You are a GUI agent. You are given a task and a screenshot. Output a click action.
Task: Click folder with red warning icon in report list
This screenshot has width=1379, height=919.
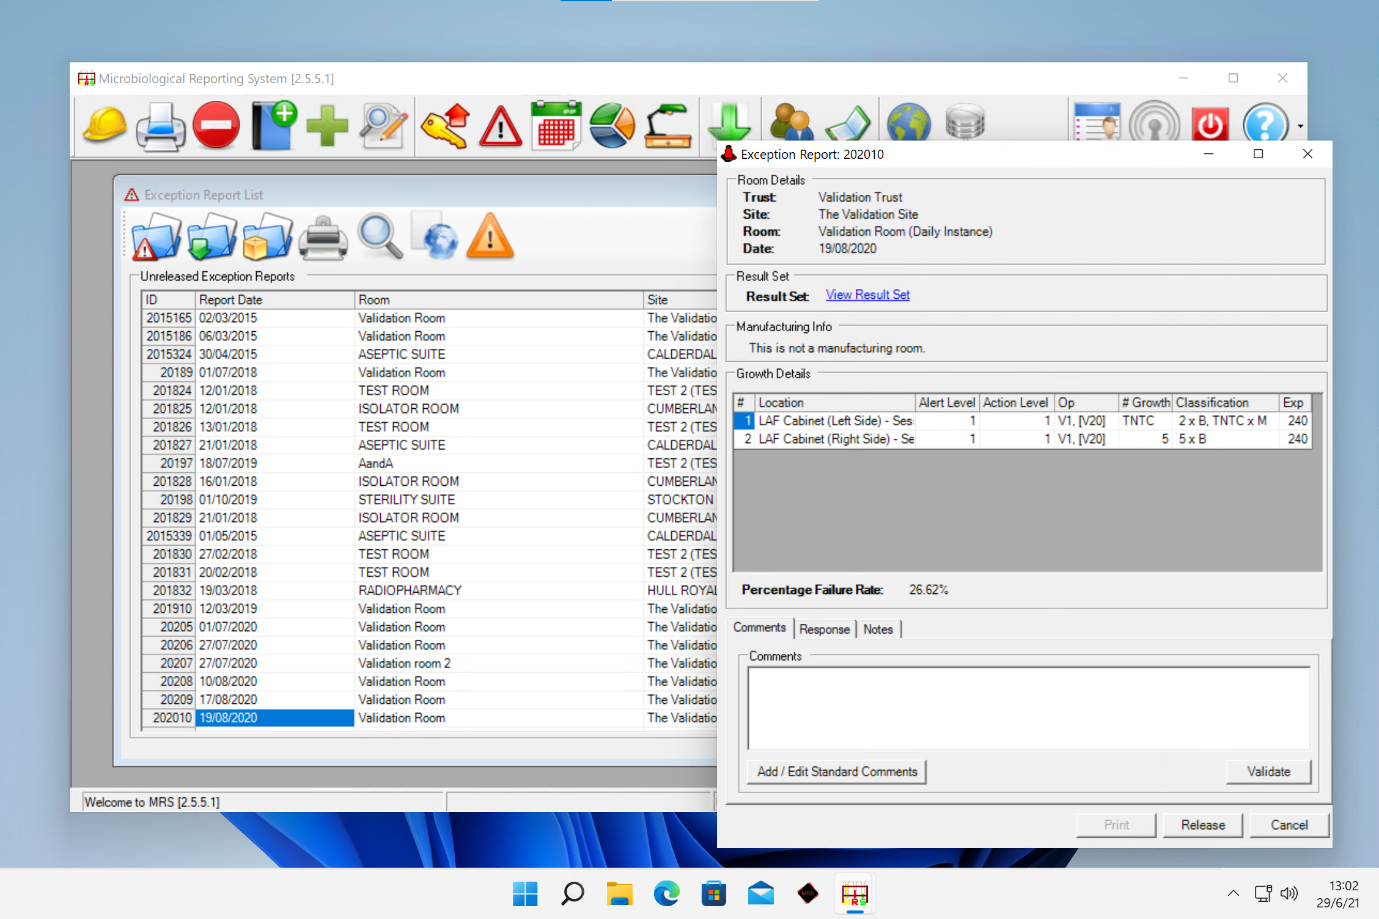click(x=156, y=237)
